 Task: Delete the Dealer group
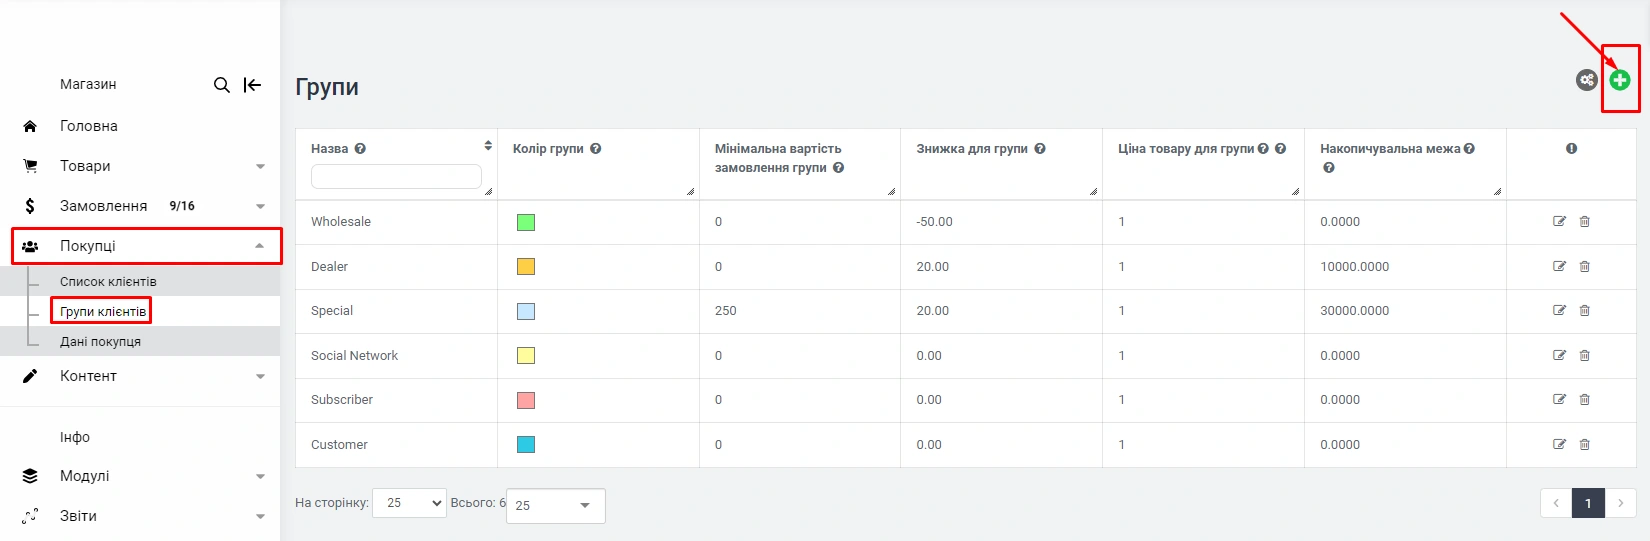click(x=1585, y=267)
